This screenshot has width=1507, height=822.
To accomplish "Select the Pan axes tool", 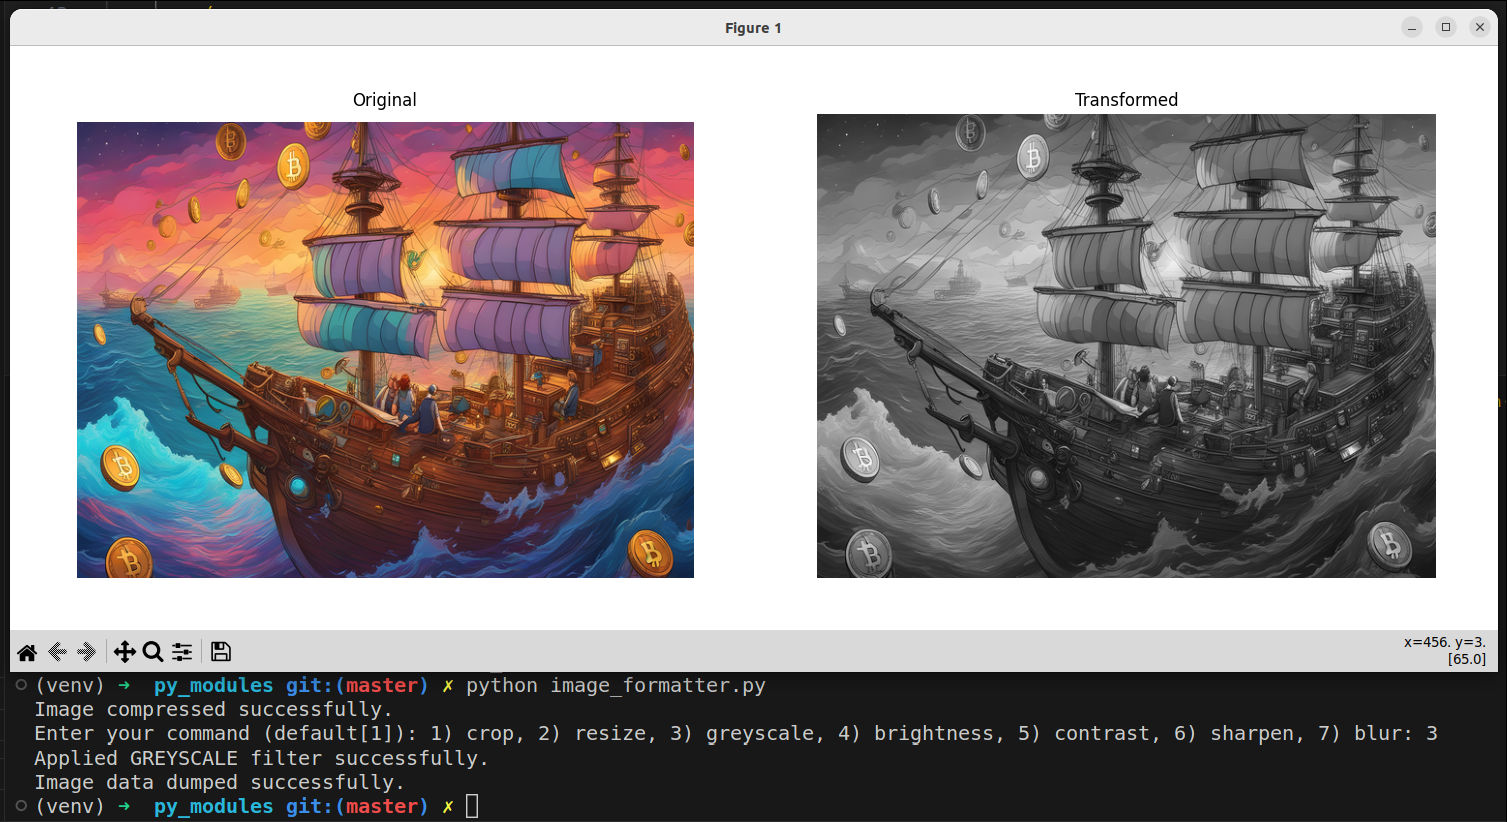I will coord(124,652).
